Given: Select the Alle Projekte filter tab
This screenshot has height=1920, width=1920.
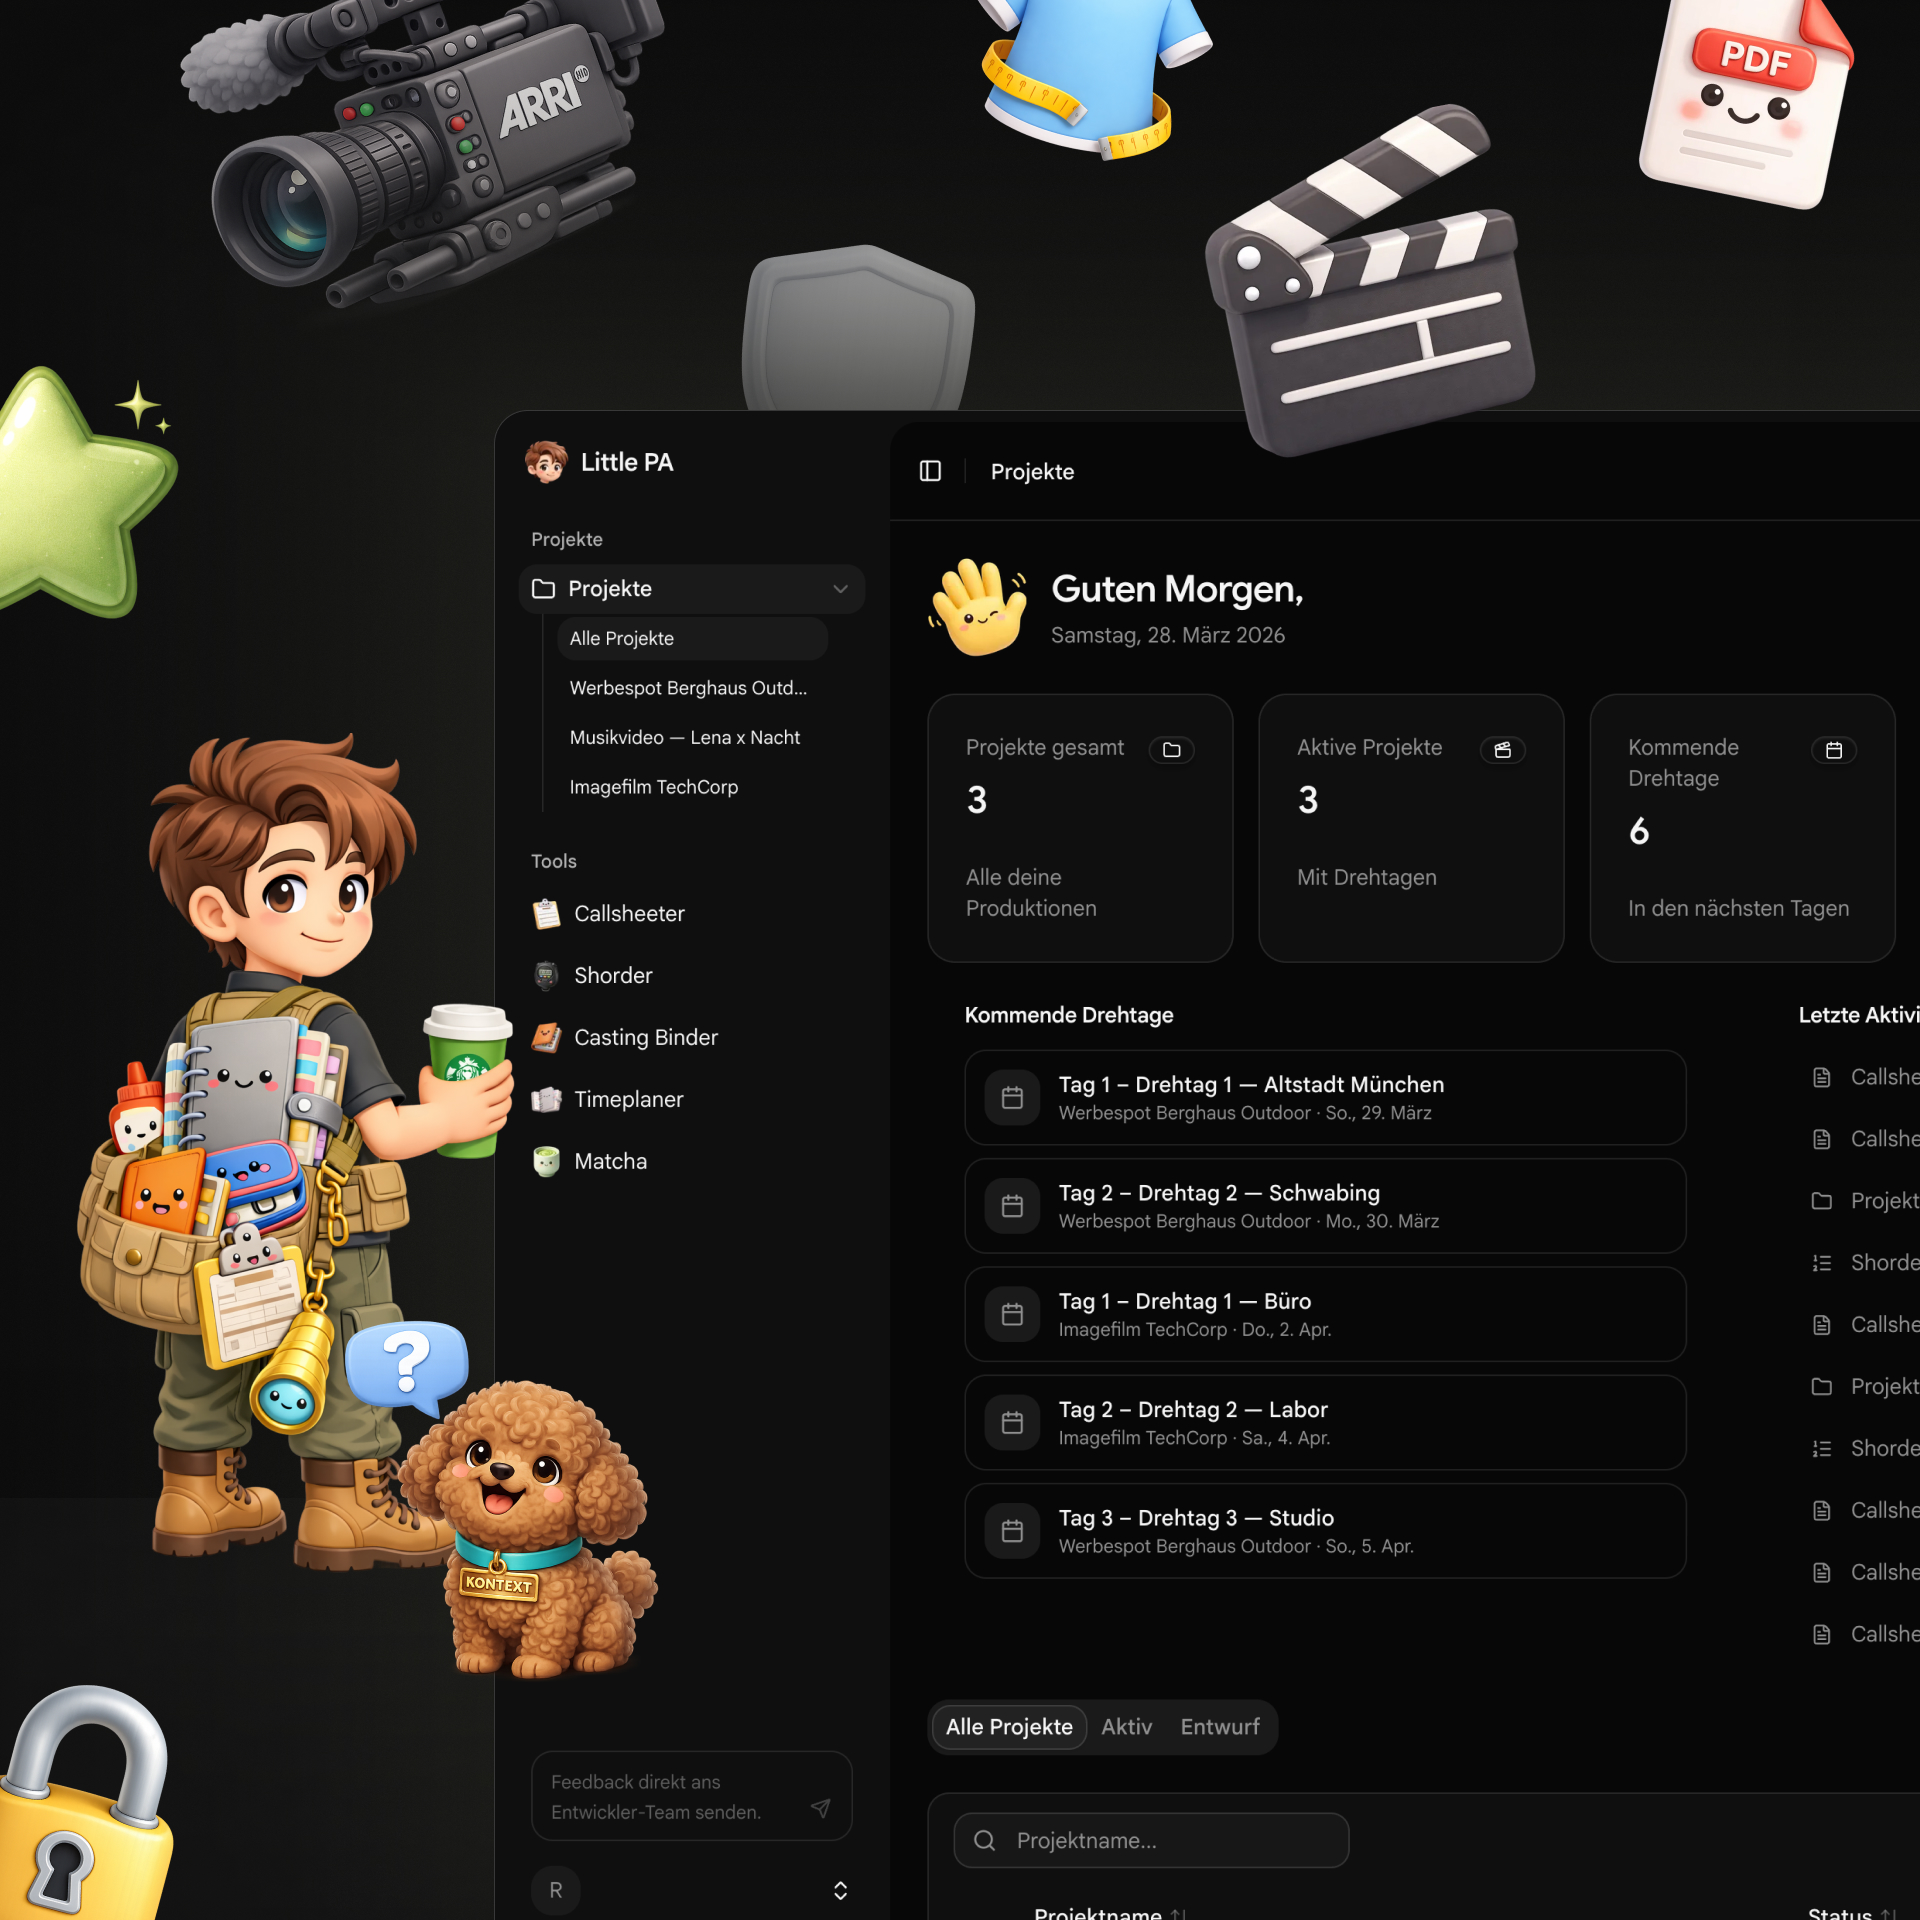Looking at the screenshot, I should tap(1008, 1727).
